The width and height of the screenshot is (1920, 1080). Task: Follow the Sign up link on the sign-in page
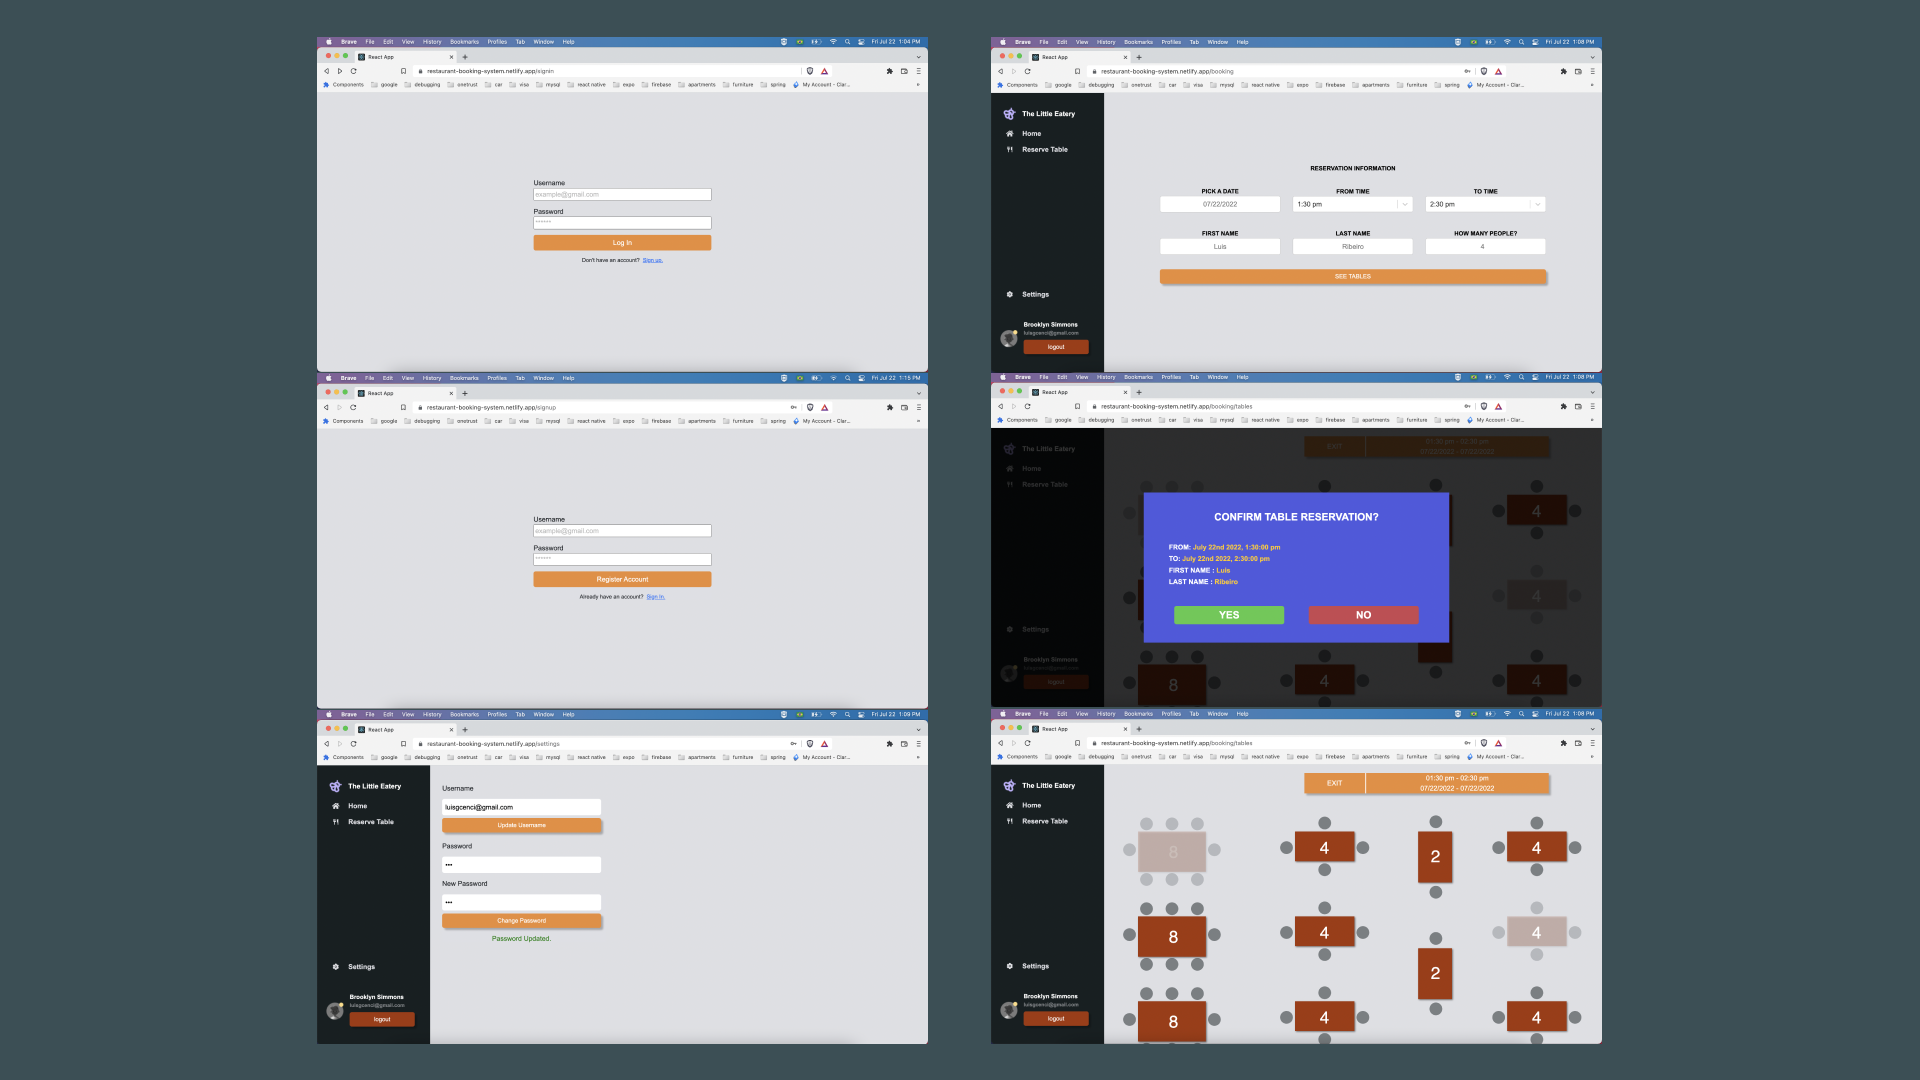pos(652,260)
